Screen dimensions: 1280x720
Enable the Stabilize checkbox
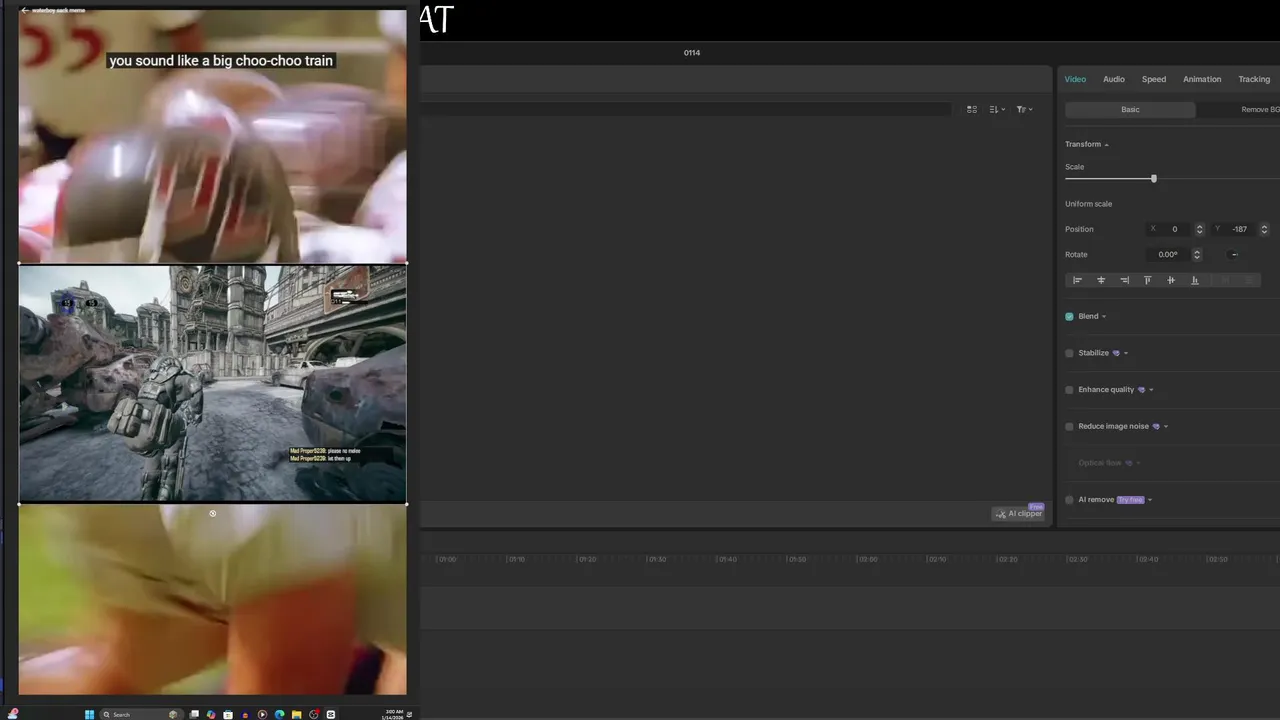(1069, 353)
